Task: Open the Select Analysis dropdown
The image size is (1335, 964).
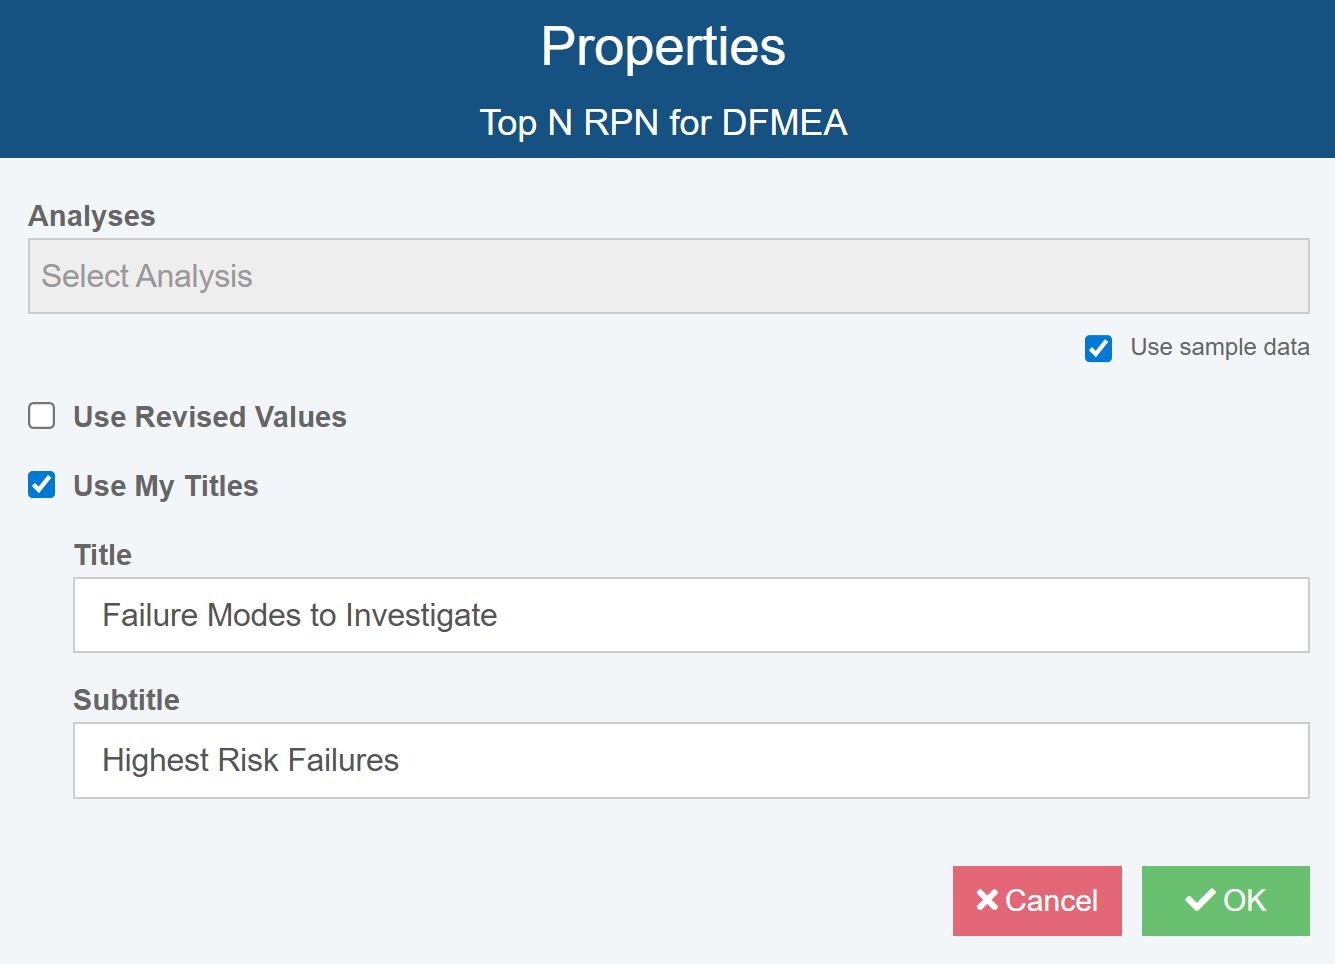Action: tap(668, 276)
